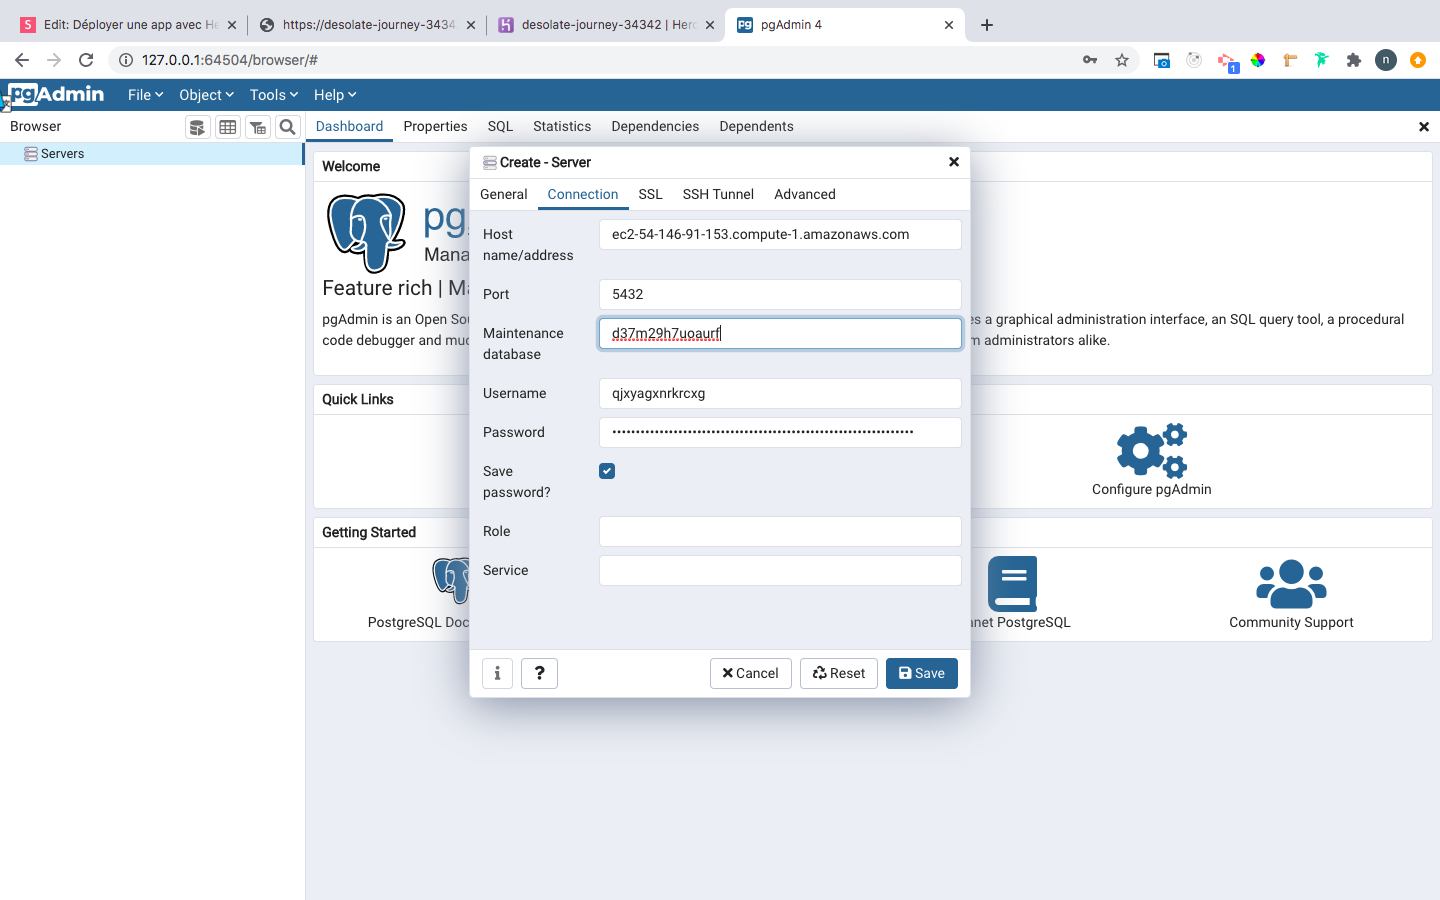Reload the page with refresh icon
This screenshot has height=900, width=1440.
click(x=86, y=60)
